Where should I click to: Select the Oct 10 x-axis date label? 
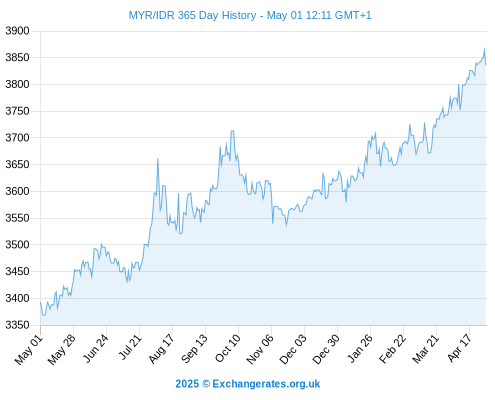[x=228, y=348]
